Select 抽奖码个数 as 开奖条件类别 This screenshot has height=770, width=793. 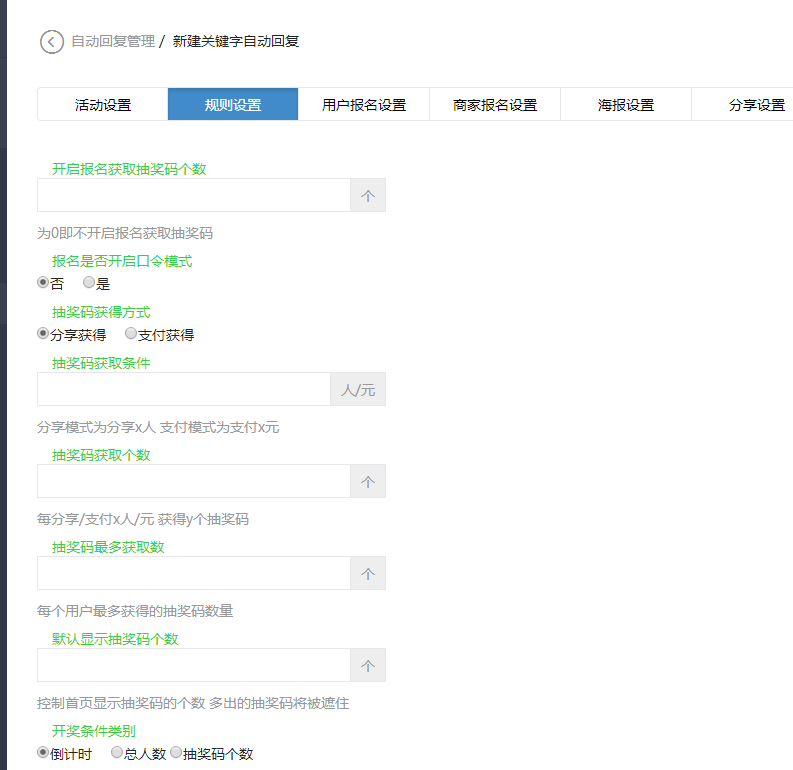(176, 753)
